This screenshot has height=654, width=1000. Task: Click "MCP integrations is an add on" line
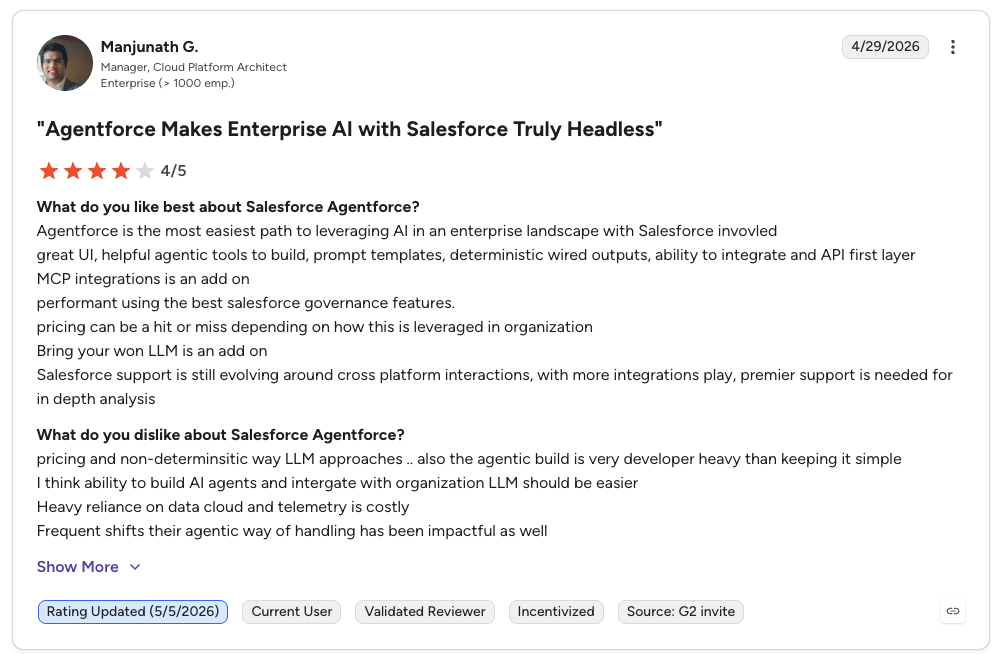click(143, 279)
